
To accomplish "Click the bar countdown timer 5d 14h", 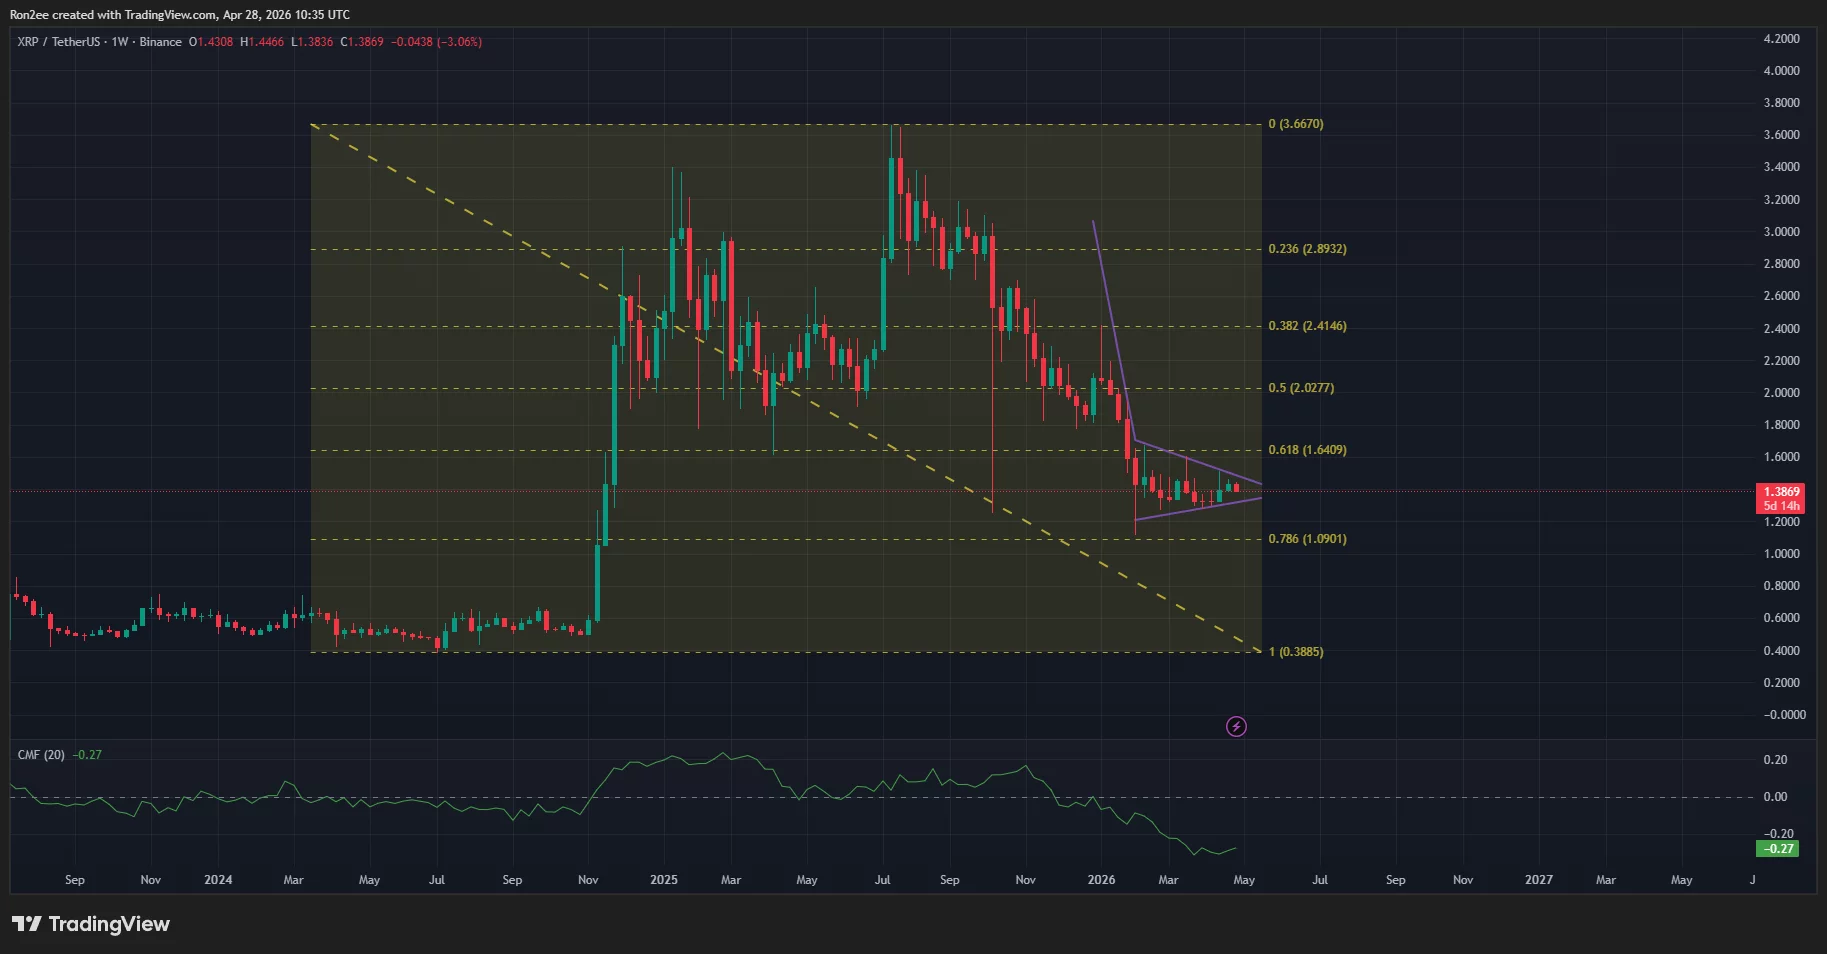I will [x=1780, y=506].
